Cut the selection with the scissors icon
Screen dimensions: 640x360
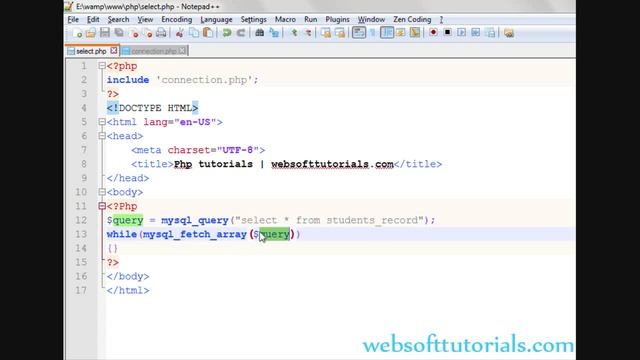click(180, 33)
